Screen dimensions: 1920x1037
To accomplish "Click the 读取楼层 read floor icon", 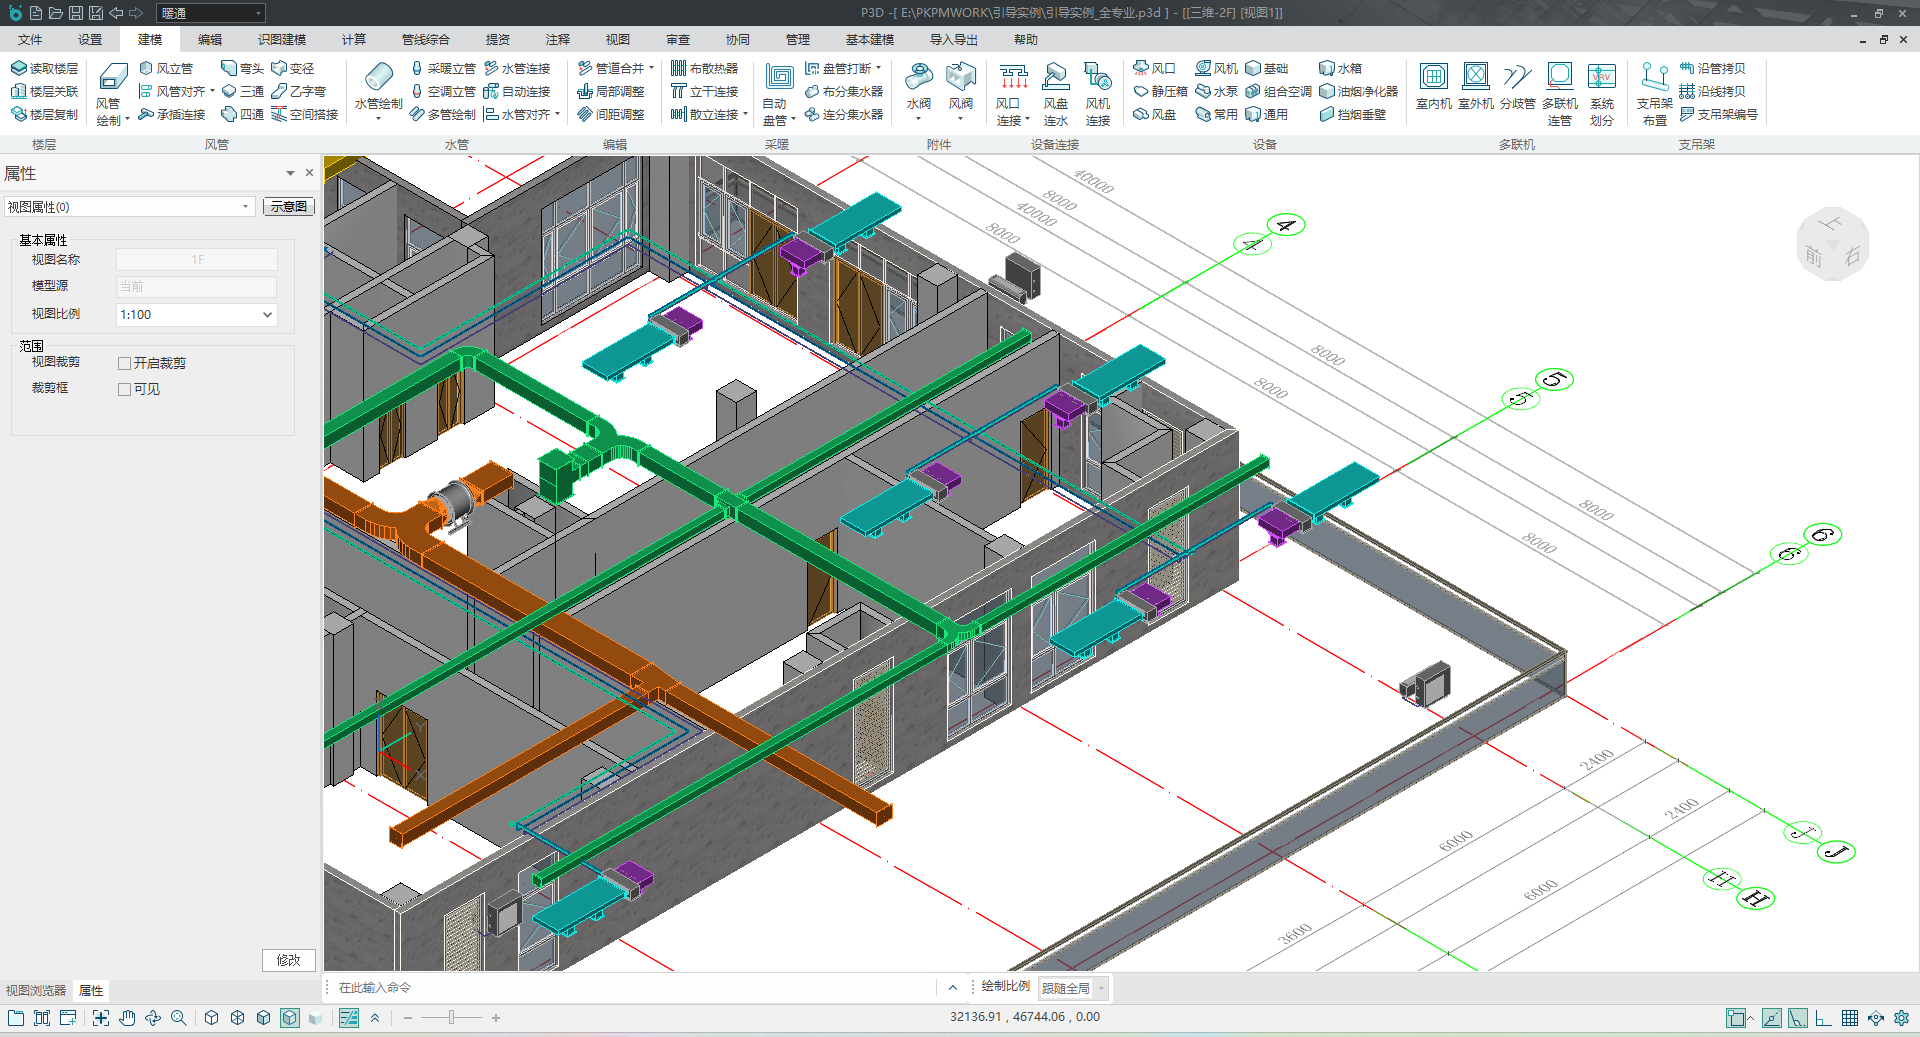I will click(44, 68).
